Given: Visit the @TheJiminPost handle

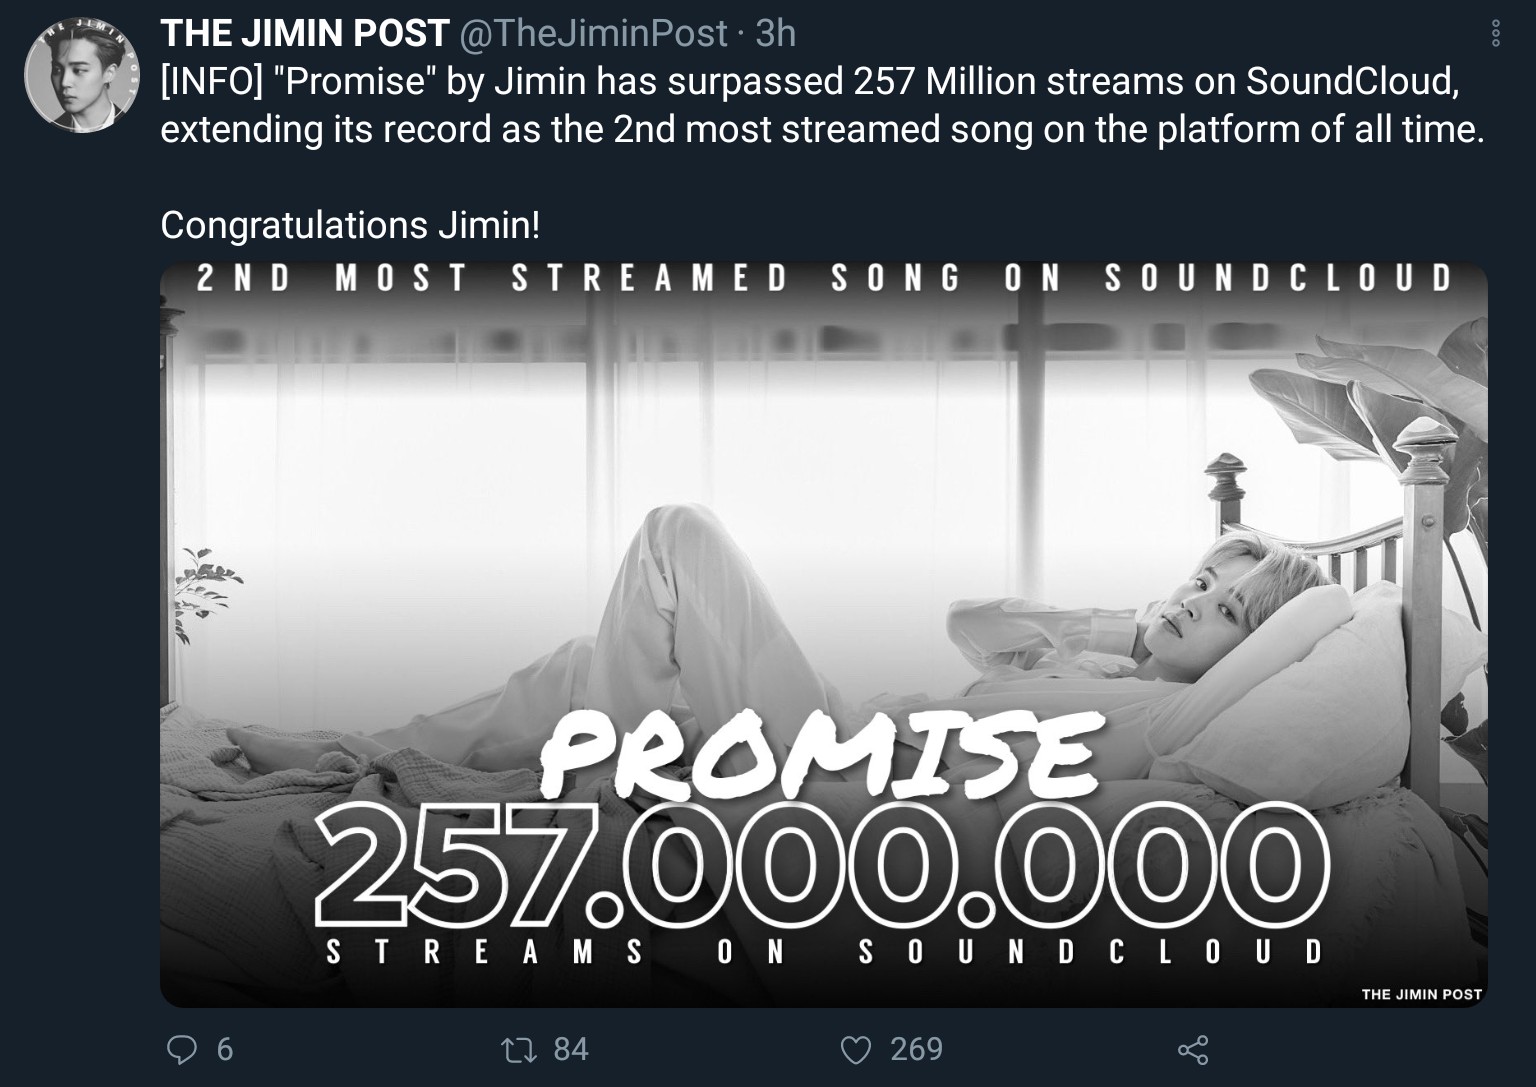Looking at the screenshot, I should pyautogui.click(x=593, y=34).
